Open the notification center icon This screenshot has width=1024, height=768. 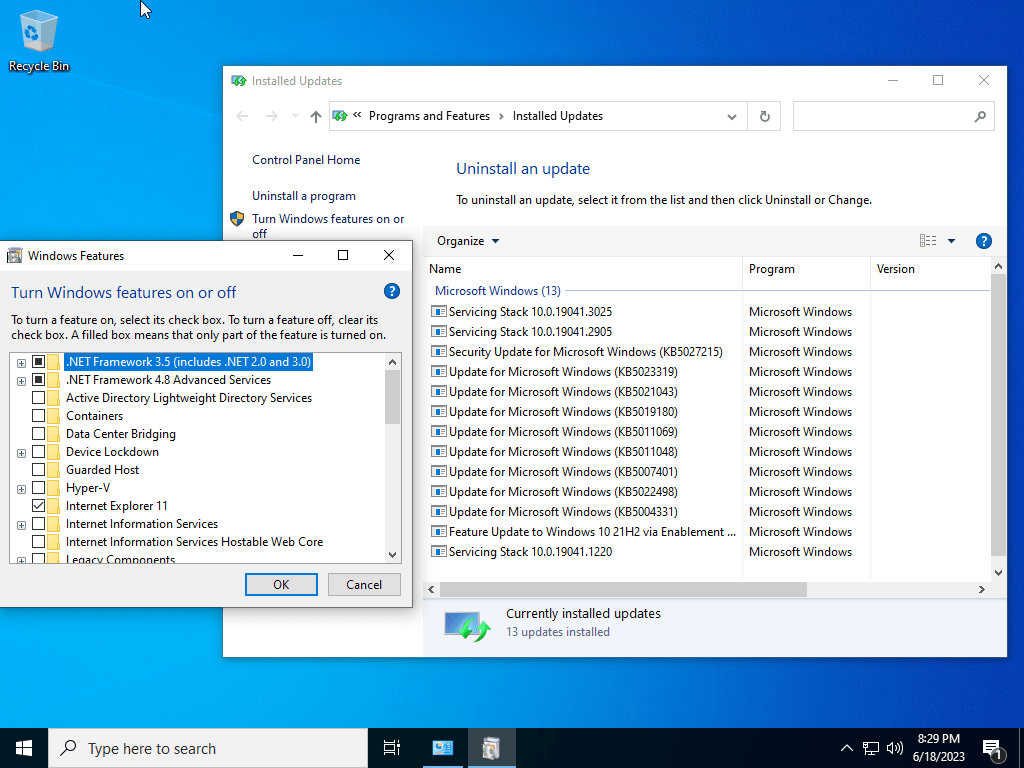pos(993,750)
